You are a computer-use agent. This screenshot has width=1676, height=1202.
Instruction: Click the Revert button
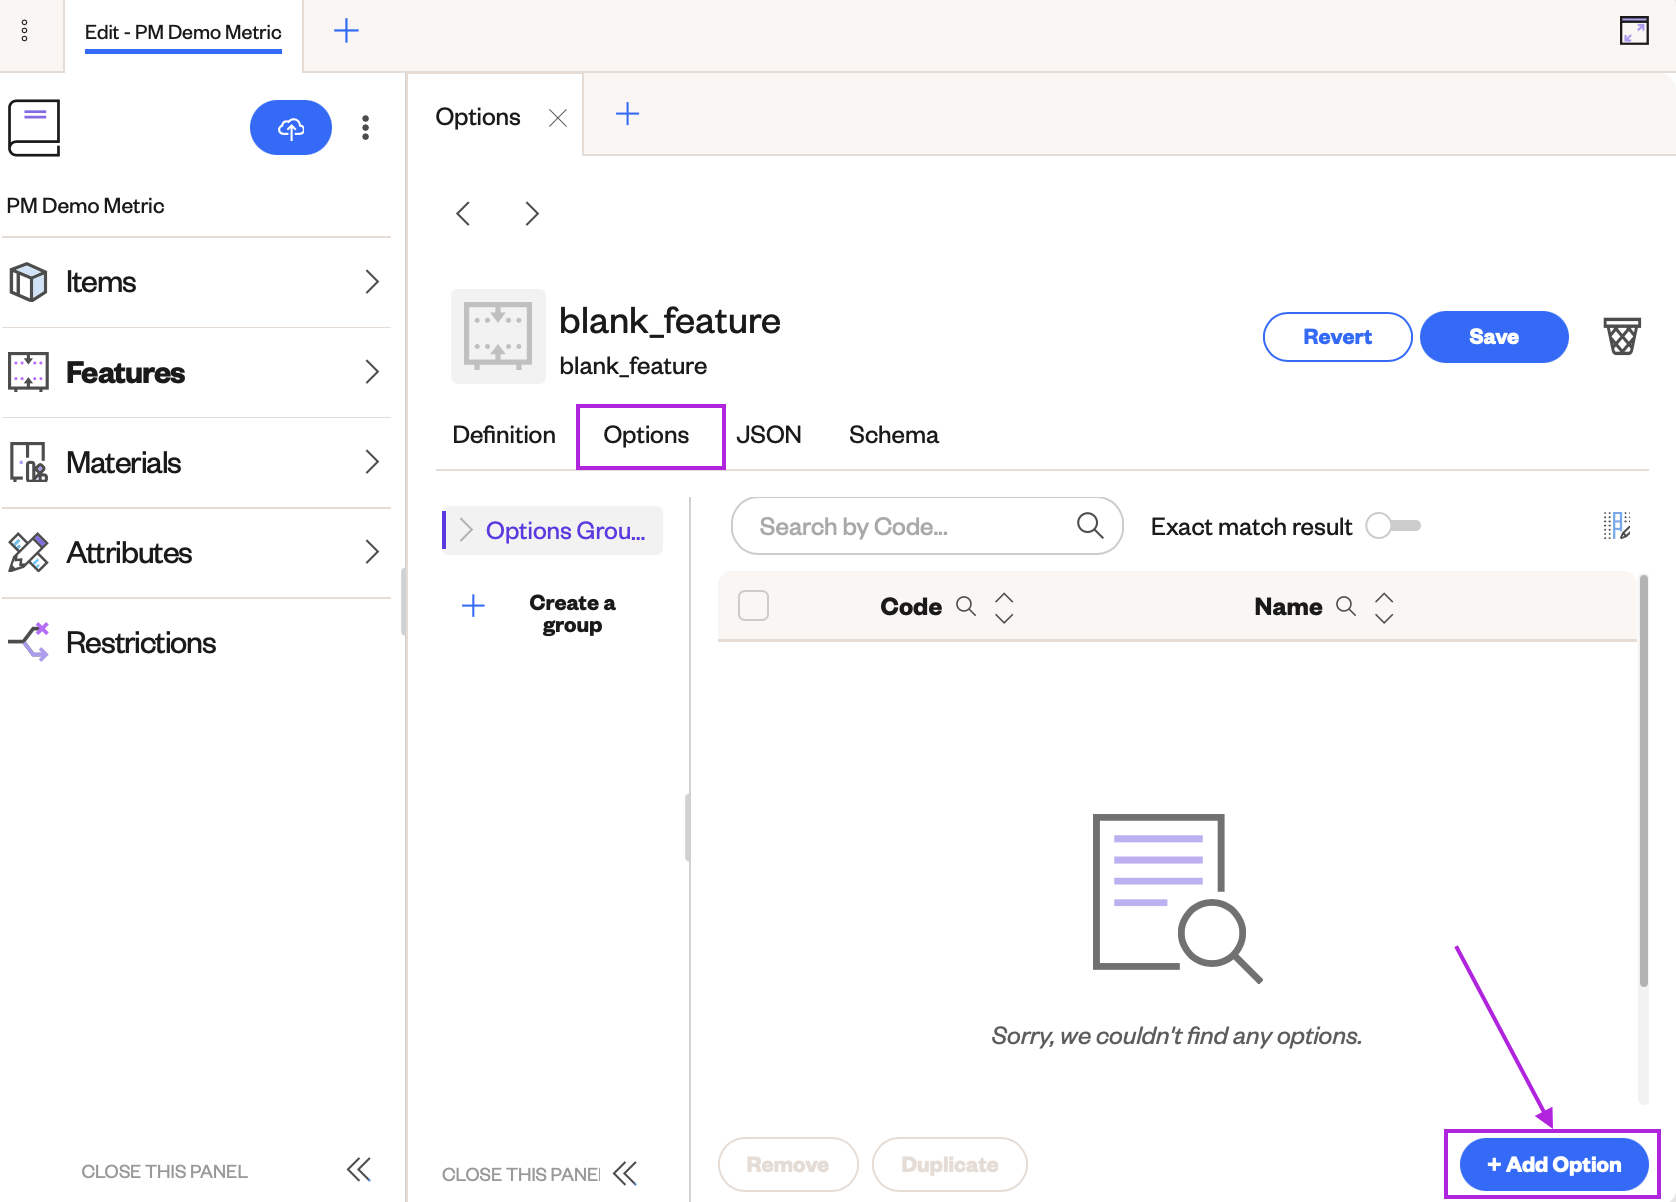pyautogui.click(x=1337, y=337)
